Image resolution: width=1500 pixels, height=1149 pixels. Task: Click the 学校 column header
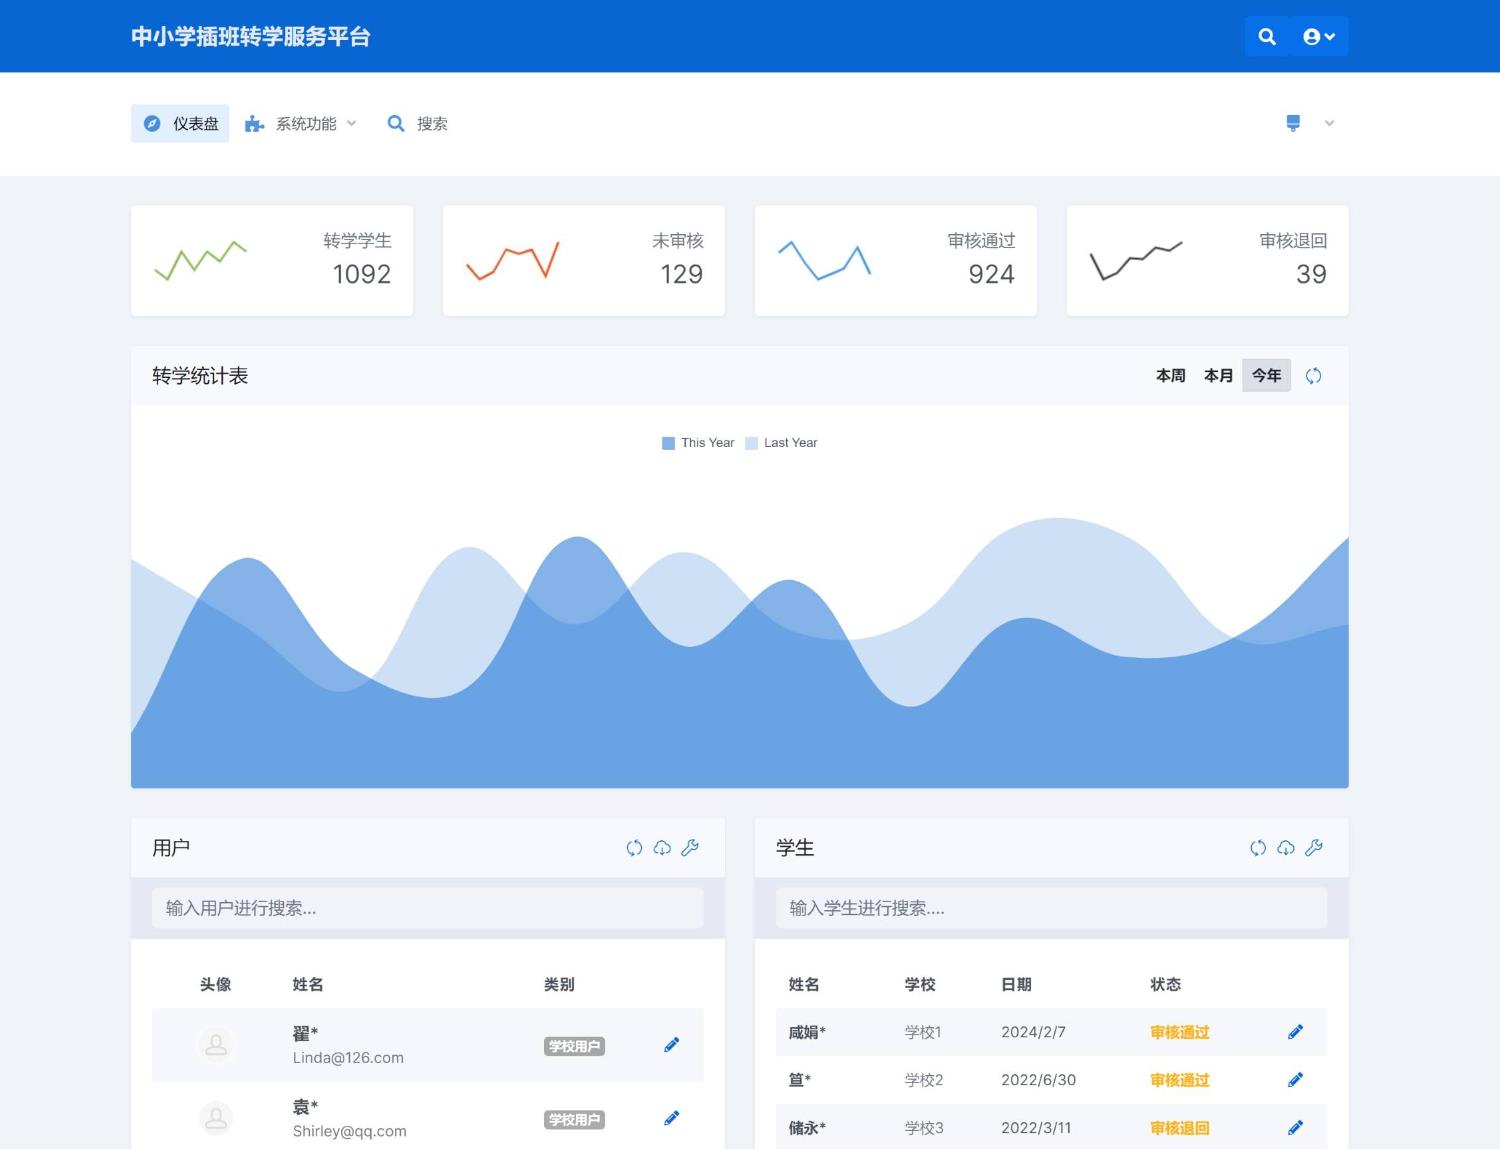(x=920, y=984)
